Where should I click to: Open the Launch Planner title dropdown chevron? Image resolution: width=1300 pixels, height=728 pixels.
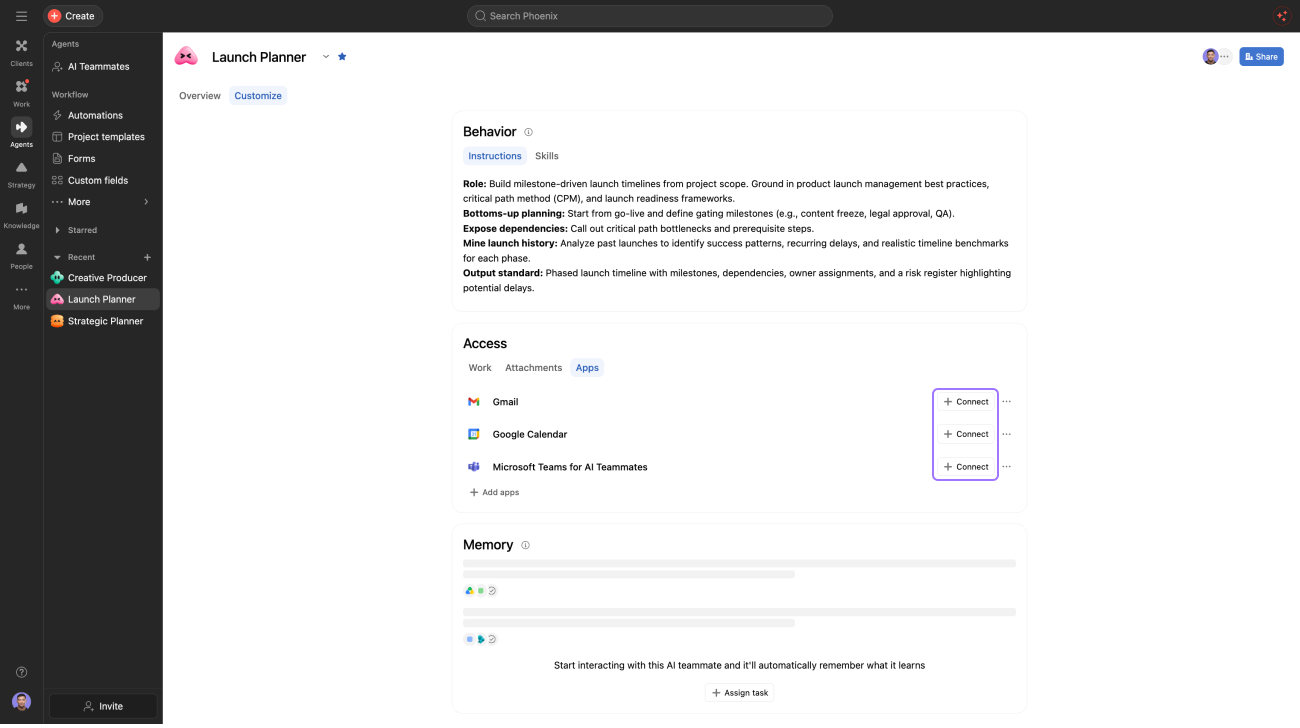(x=325, y=57)
